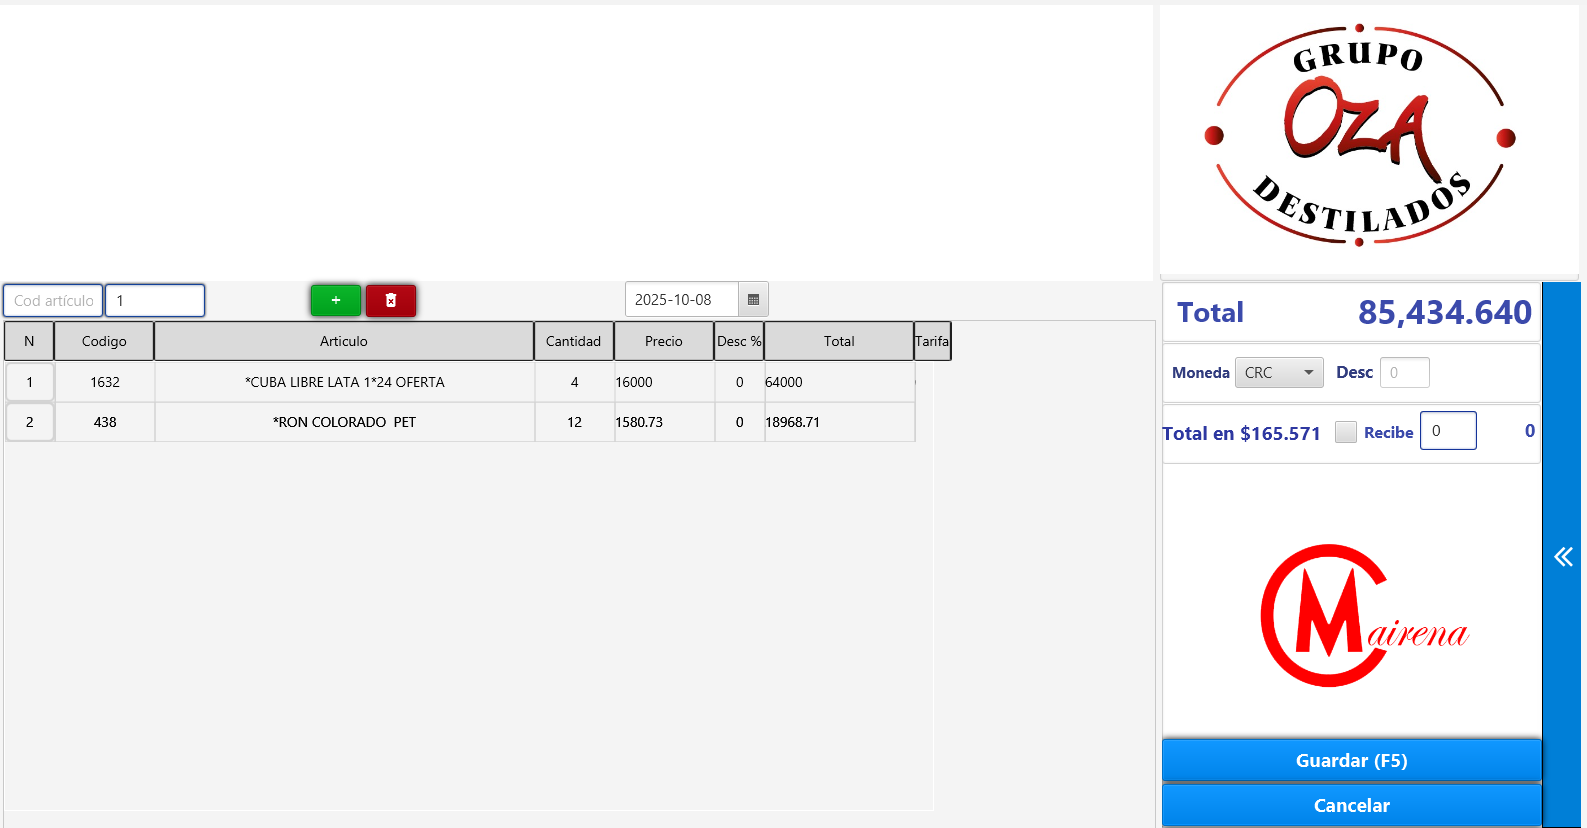Click the Precio column header
1587x828 pixels.
[x=663, y=341]
